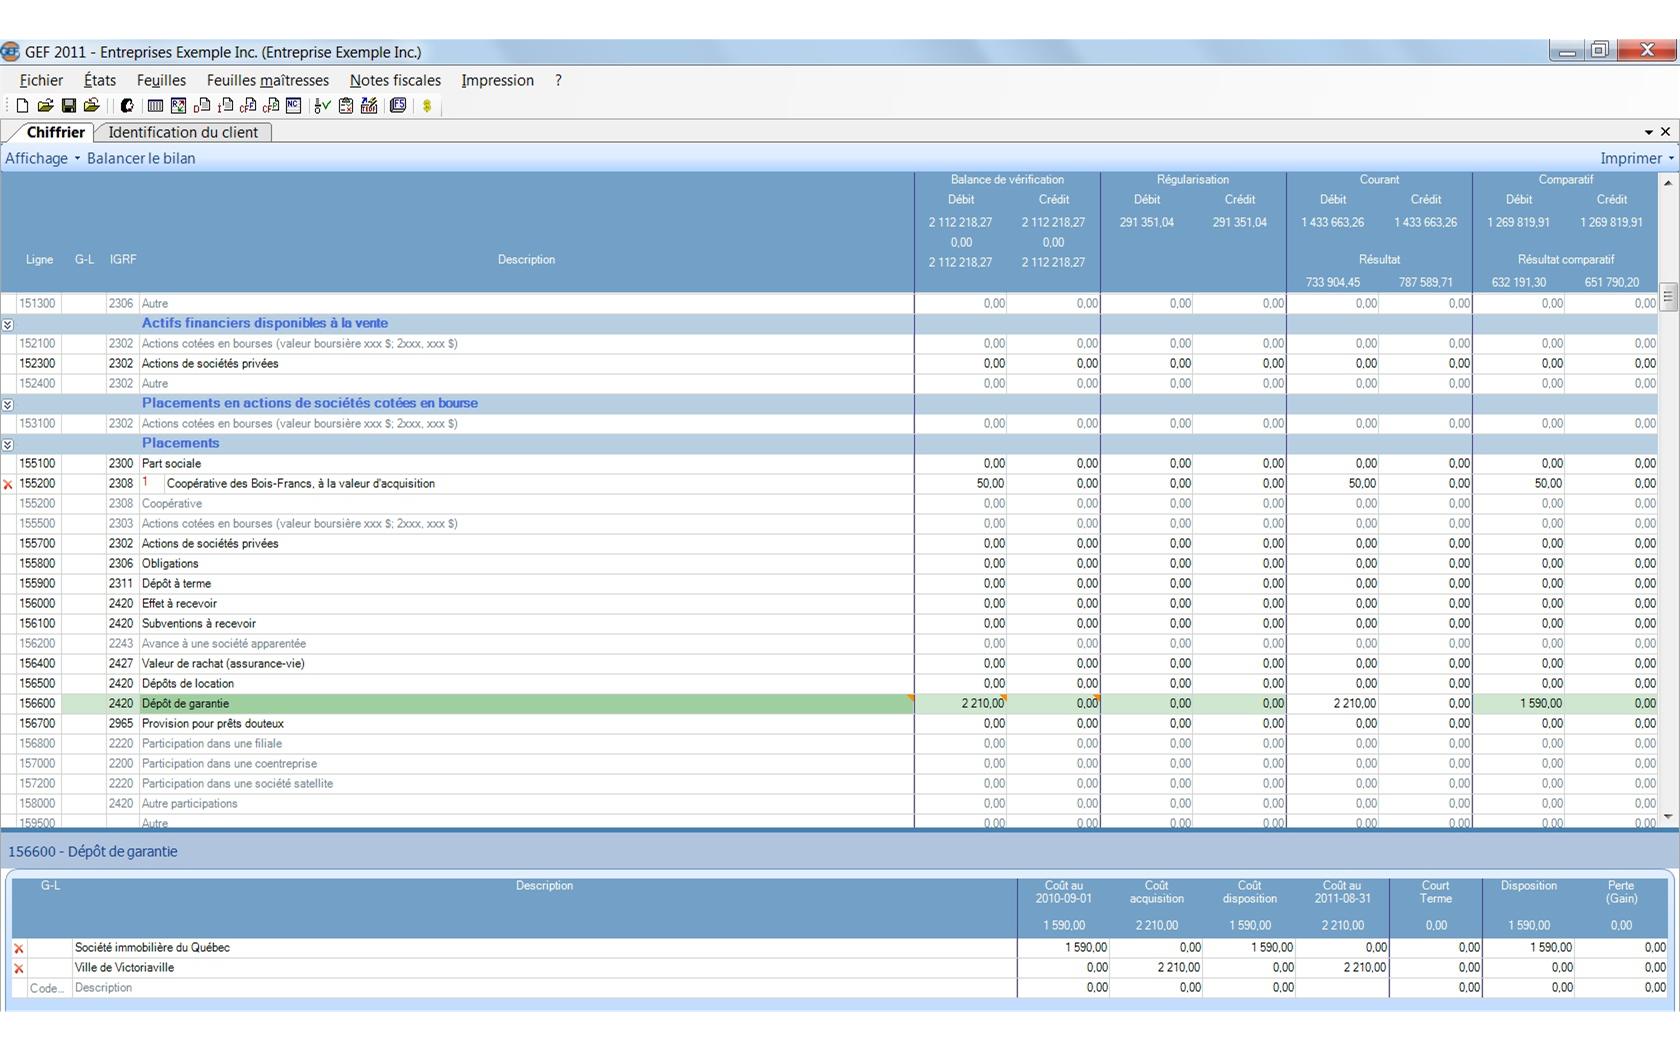
Task: Click Balancer le bilan
Action: 141,158
